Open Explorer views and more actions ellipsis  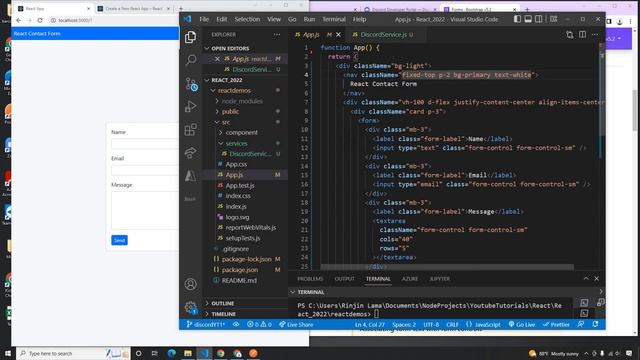[277, 35]
